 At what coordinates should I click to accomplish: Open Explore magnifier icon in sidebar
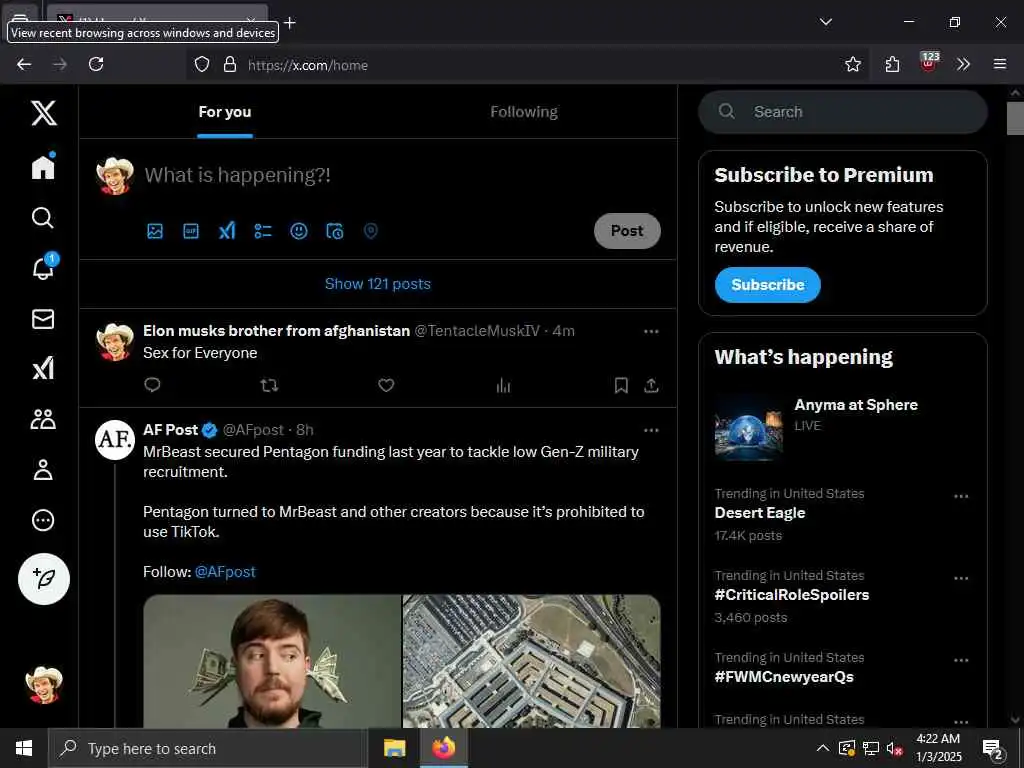pos(43,217)
